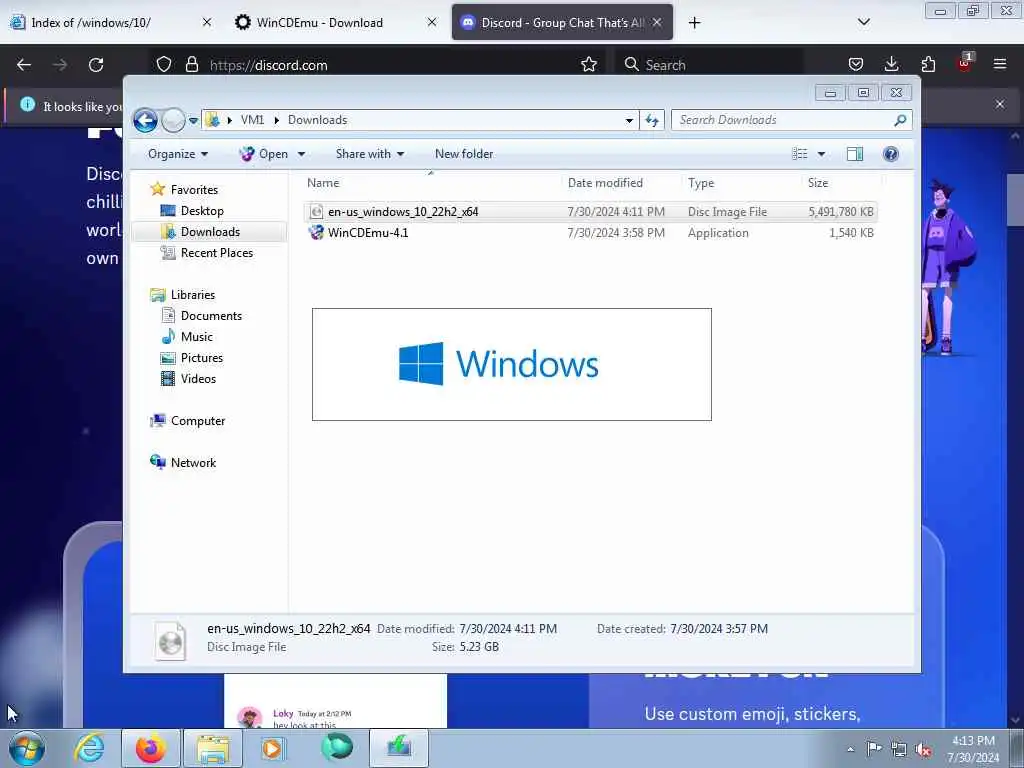Click New folder
The width and height of the screenshot is (1024, 768).
[464, 154]
